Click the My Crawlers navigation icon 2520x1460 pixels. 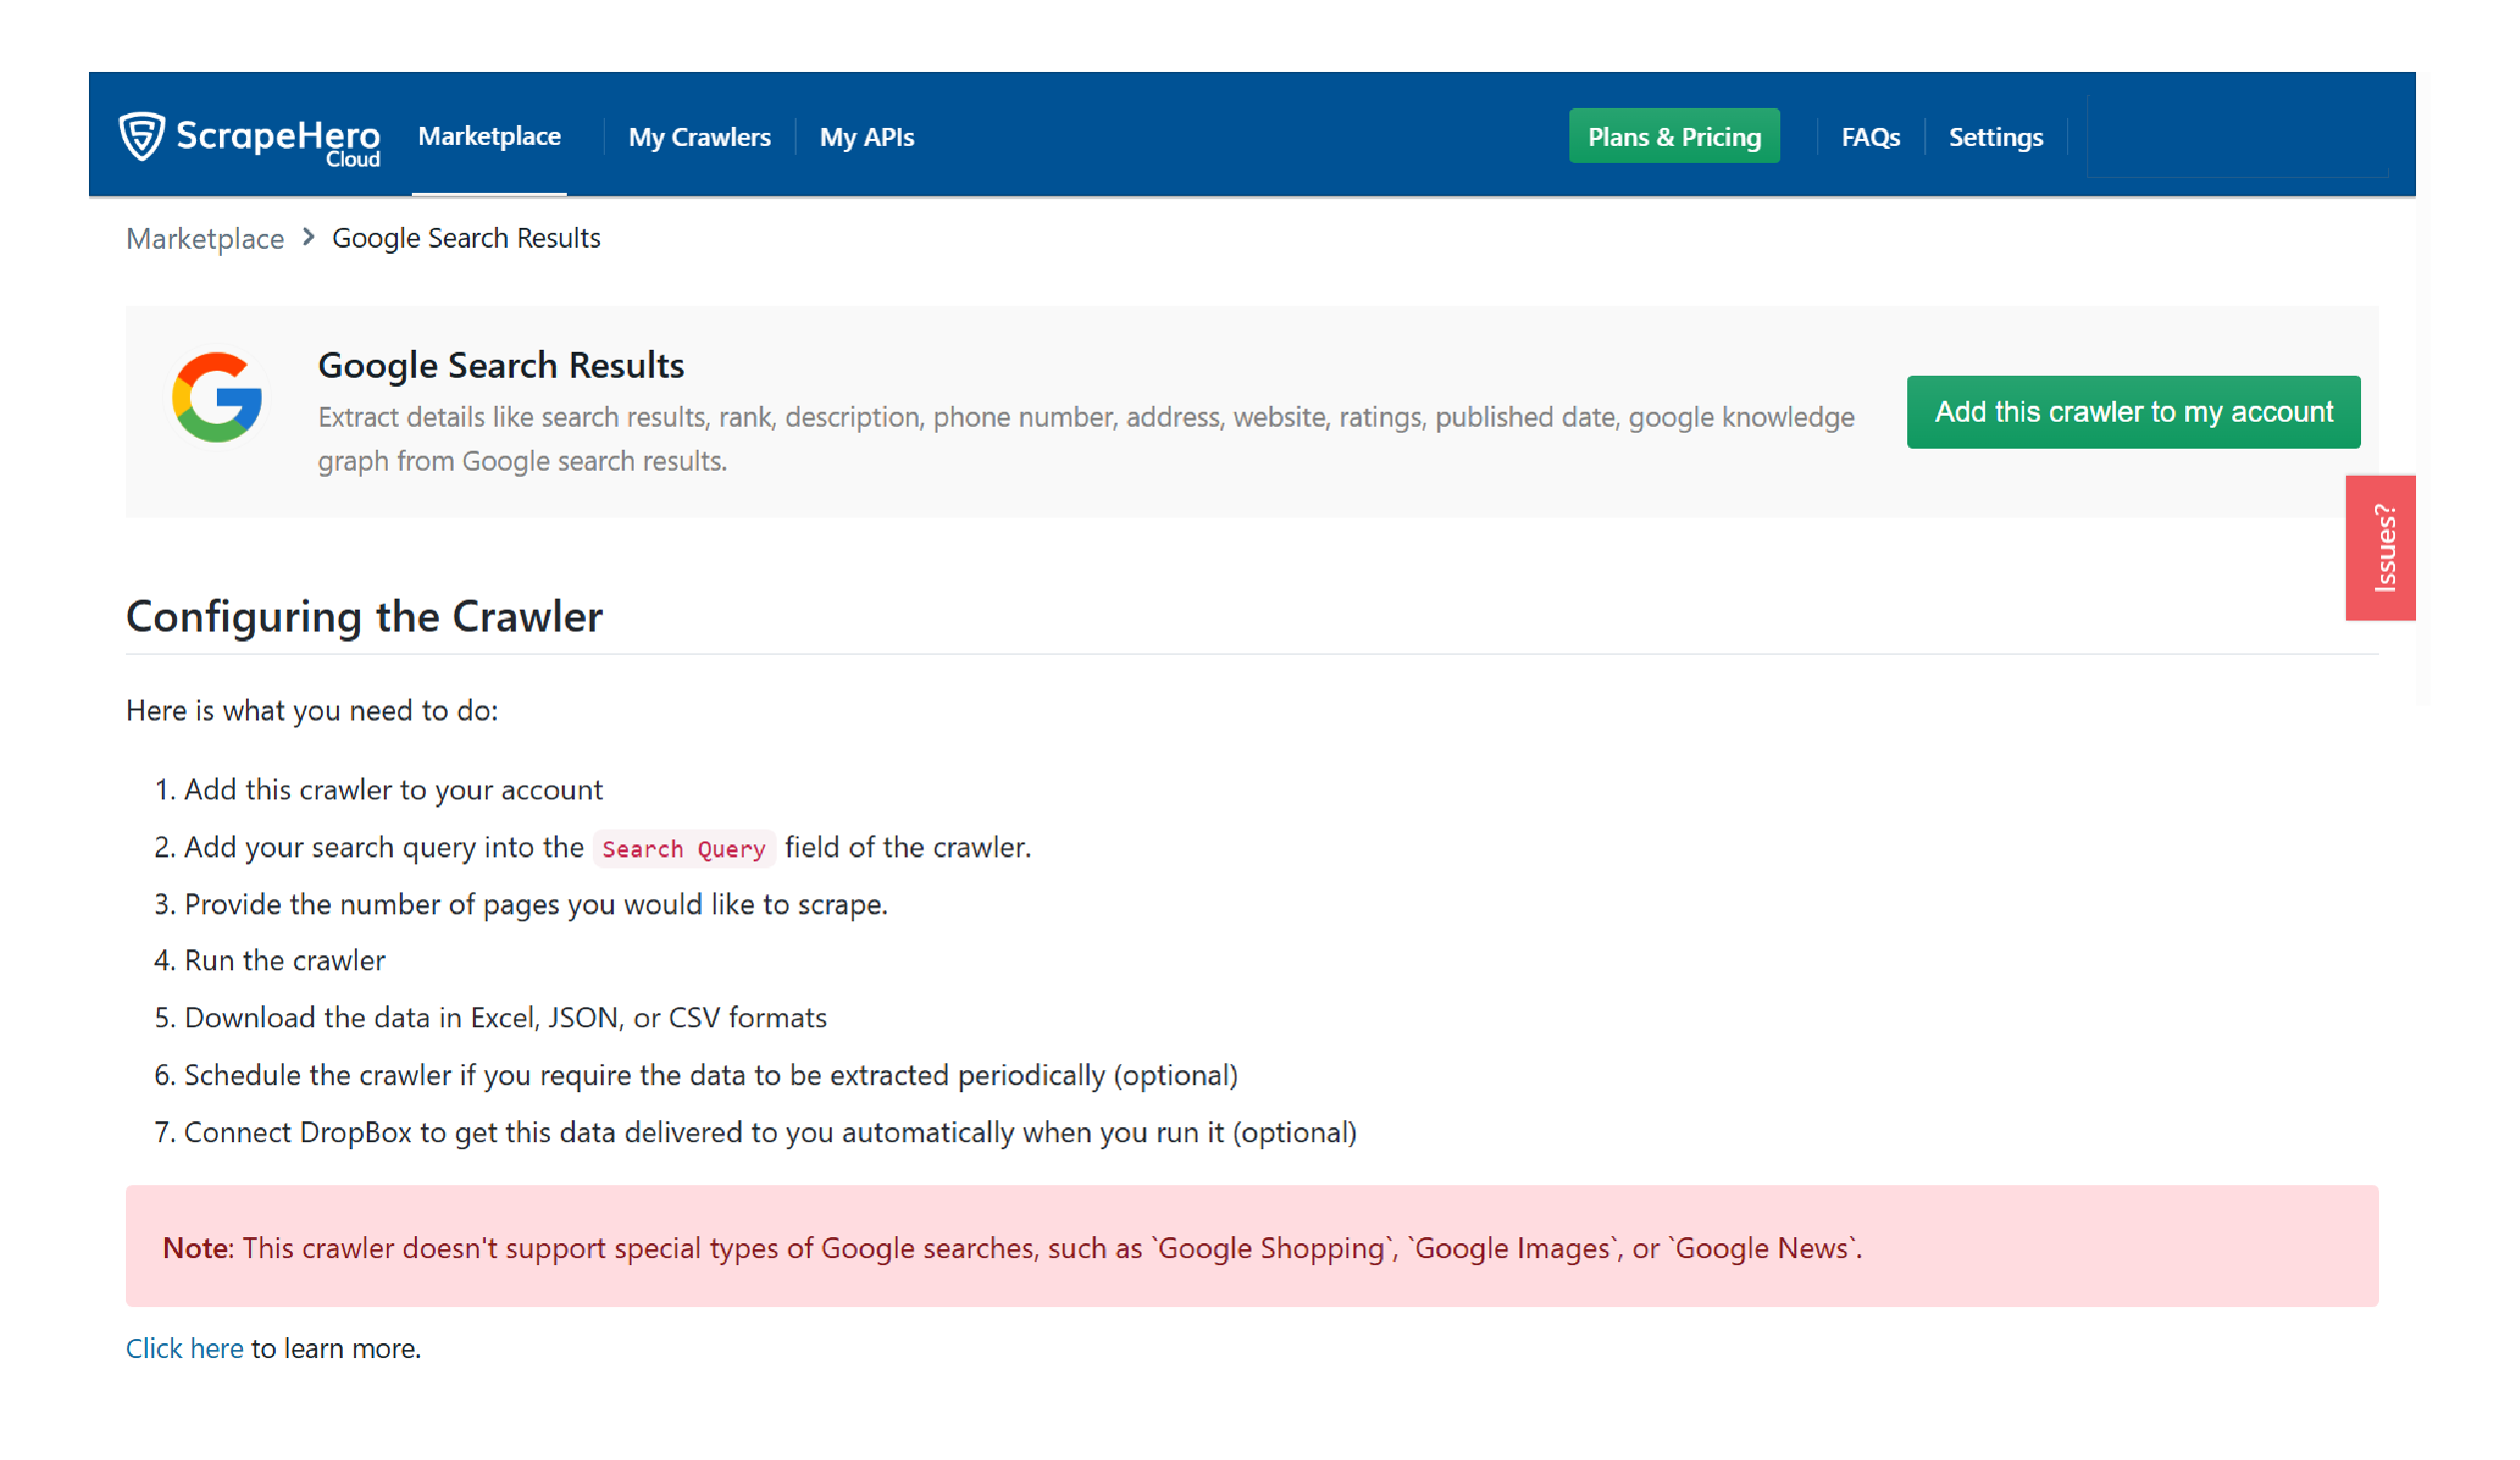(x=699, y=134)
